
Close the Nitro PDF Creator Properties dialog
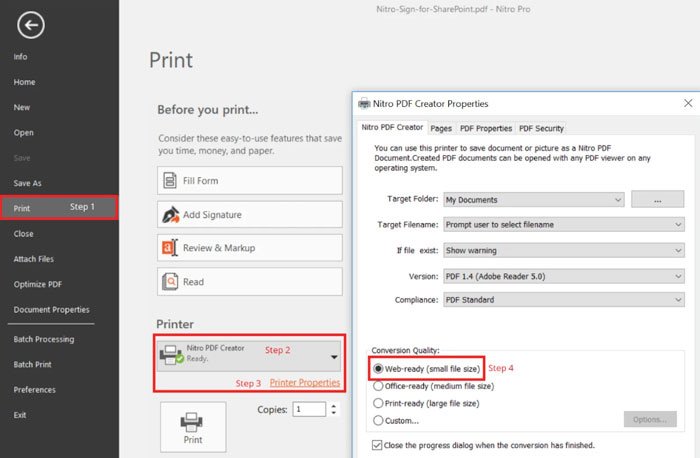click(688, 104)
